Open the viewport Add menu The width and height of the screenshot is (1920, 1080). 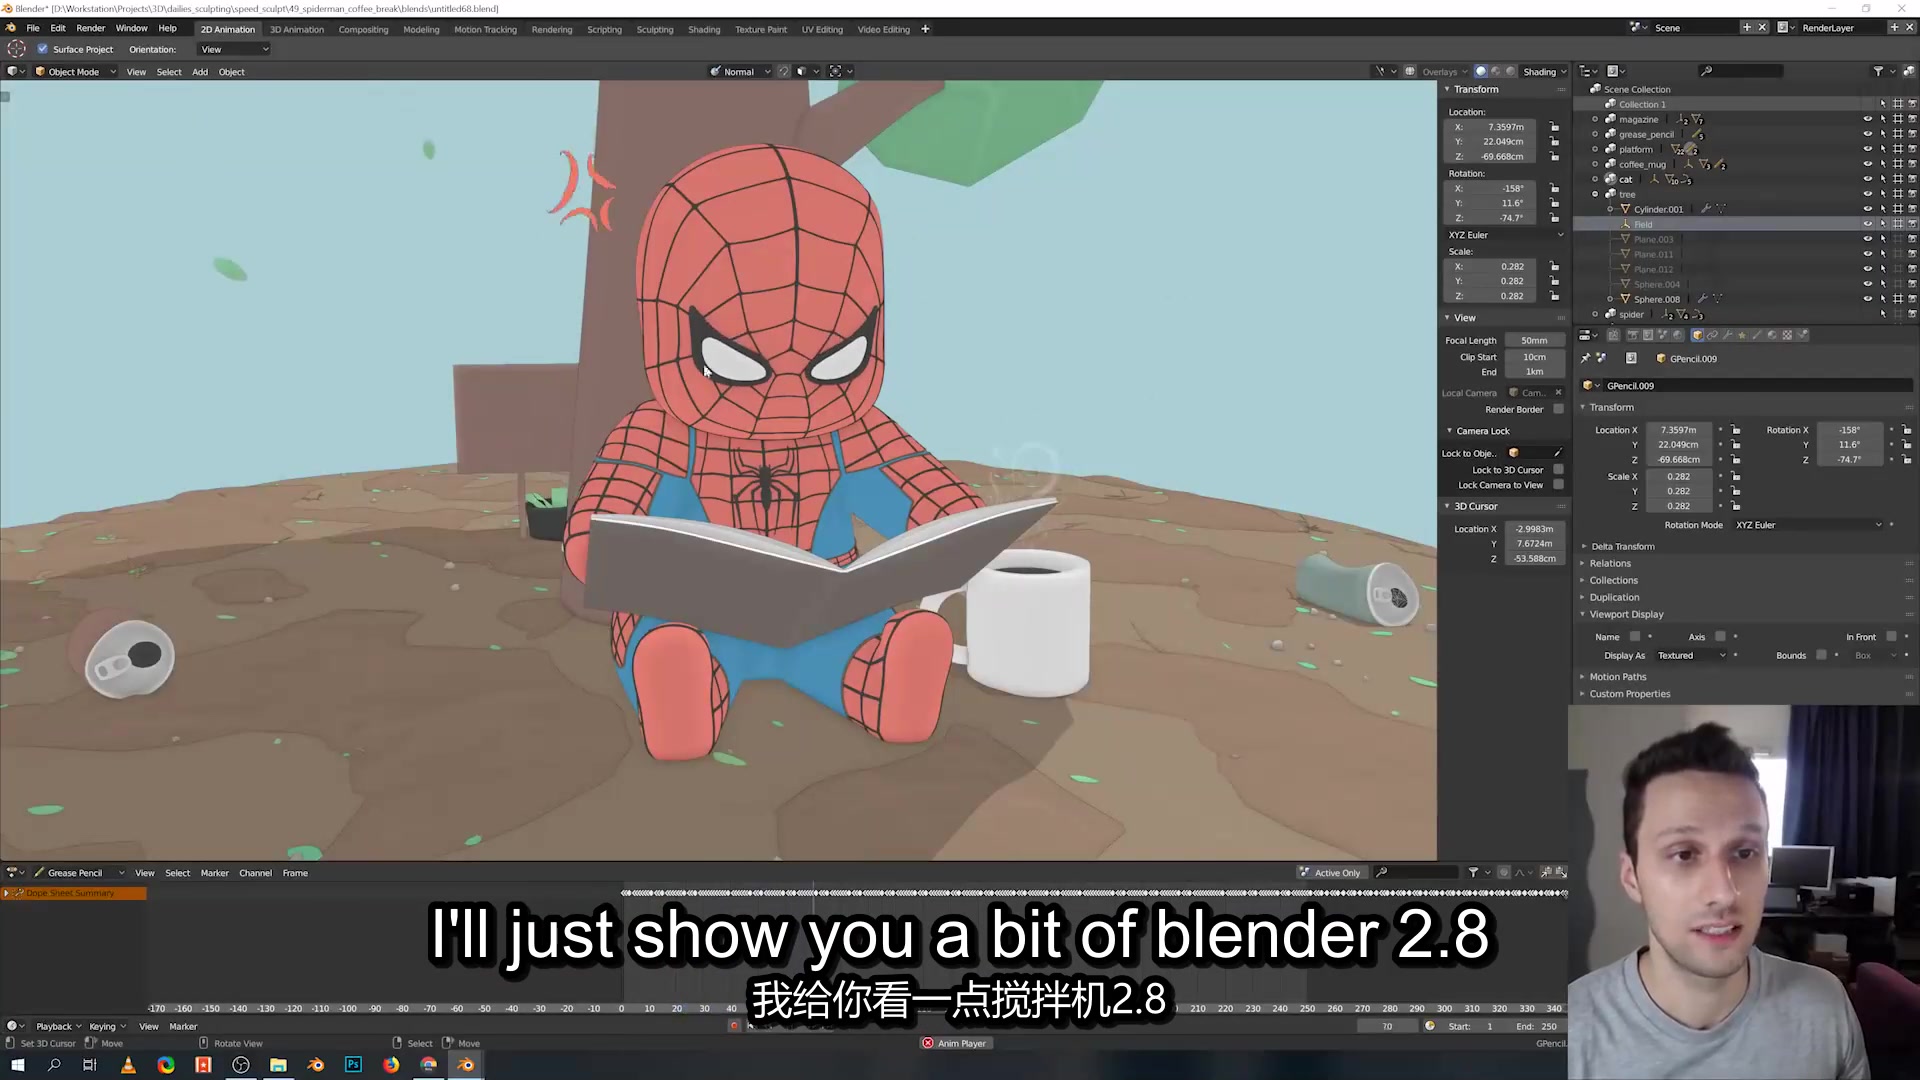pyautogui.click(x=200, y=72)
